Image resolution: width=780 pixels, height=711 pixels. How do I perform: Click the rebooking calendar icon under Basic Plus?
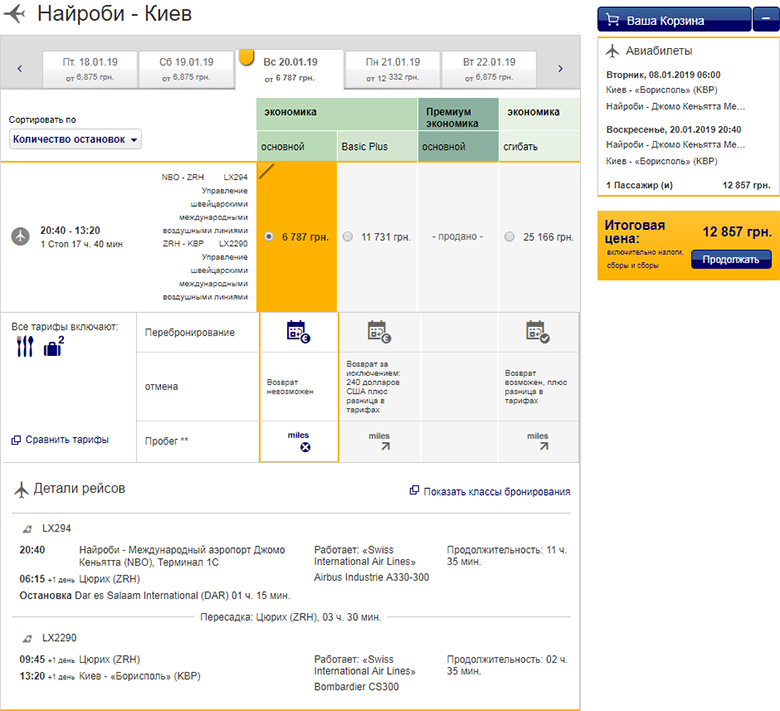[x=378, y=332]
